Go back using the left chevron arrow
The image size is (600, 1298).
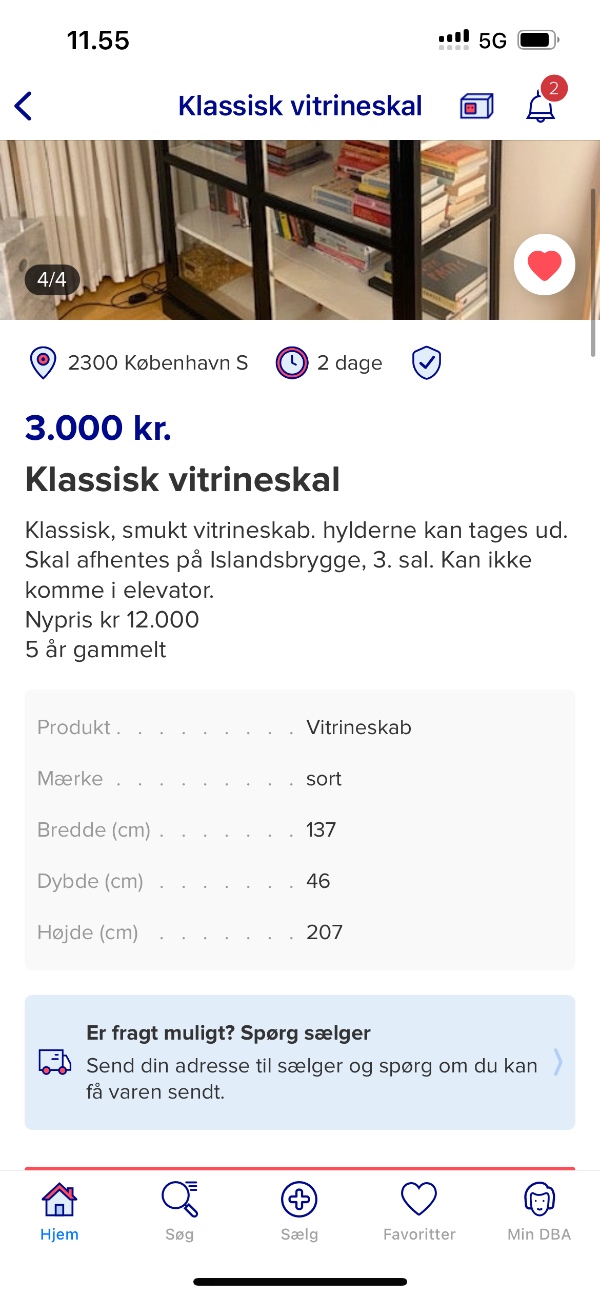pos(23,105)
